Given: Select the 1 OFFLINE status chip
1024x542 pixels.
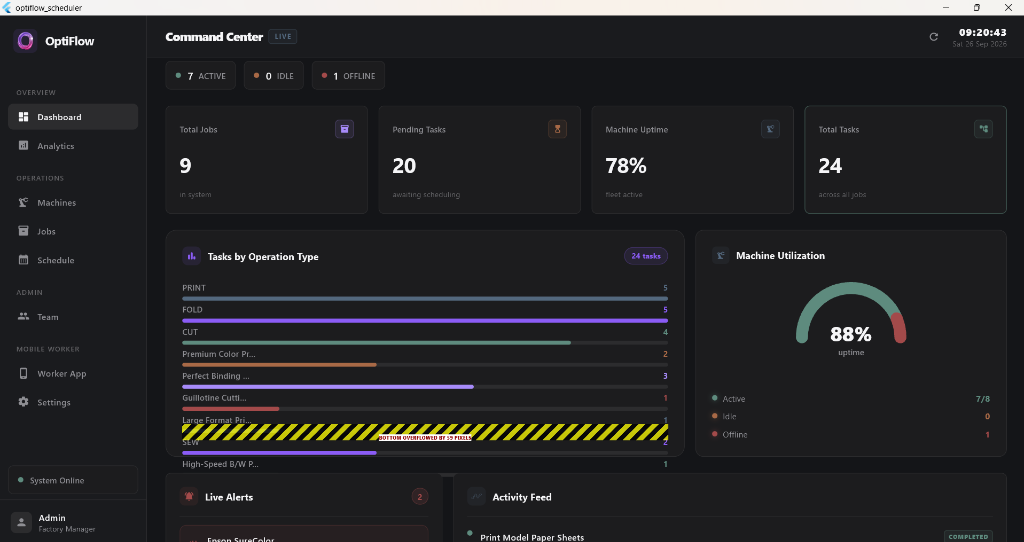Looking at the screenshot, I should tap(348, 76).
